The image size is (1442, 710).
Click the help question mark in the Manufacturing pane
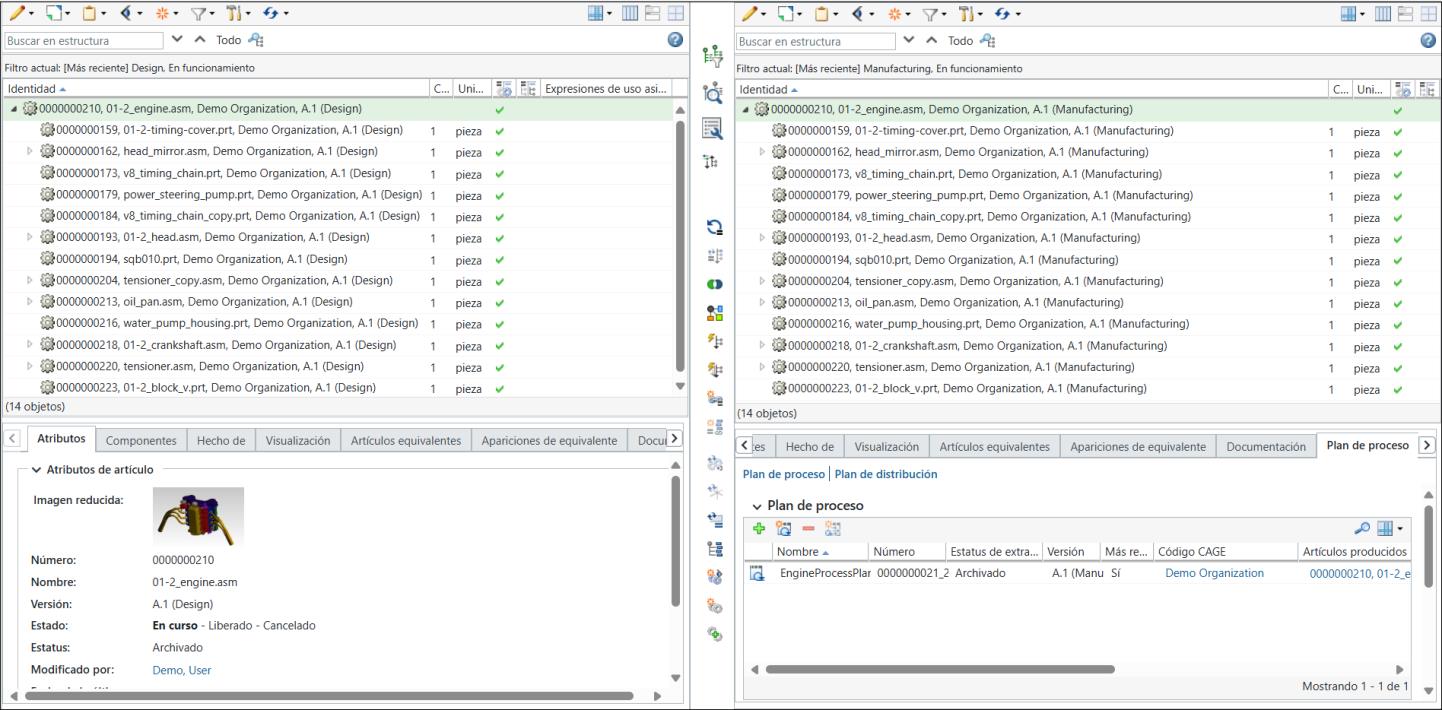point(1430,41)
